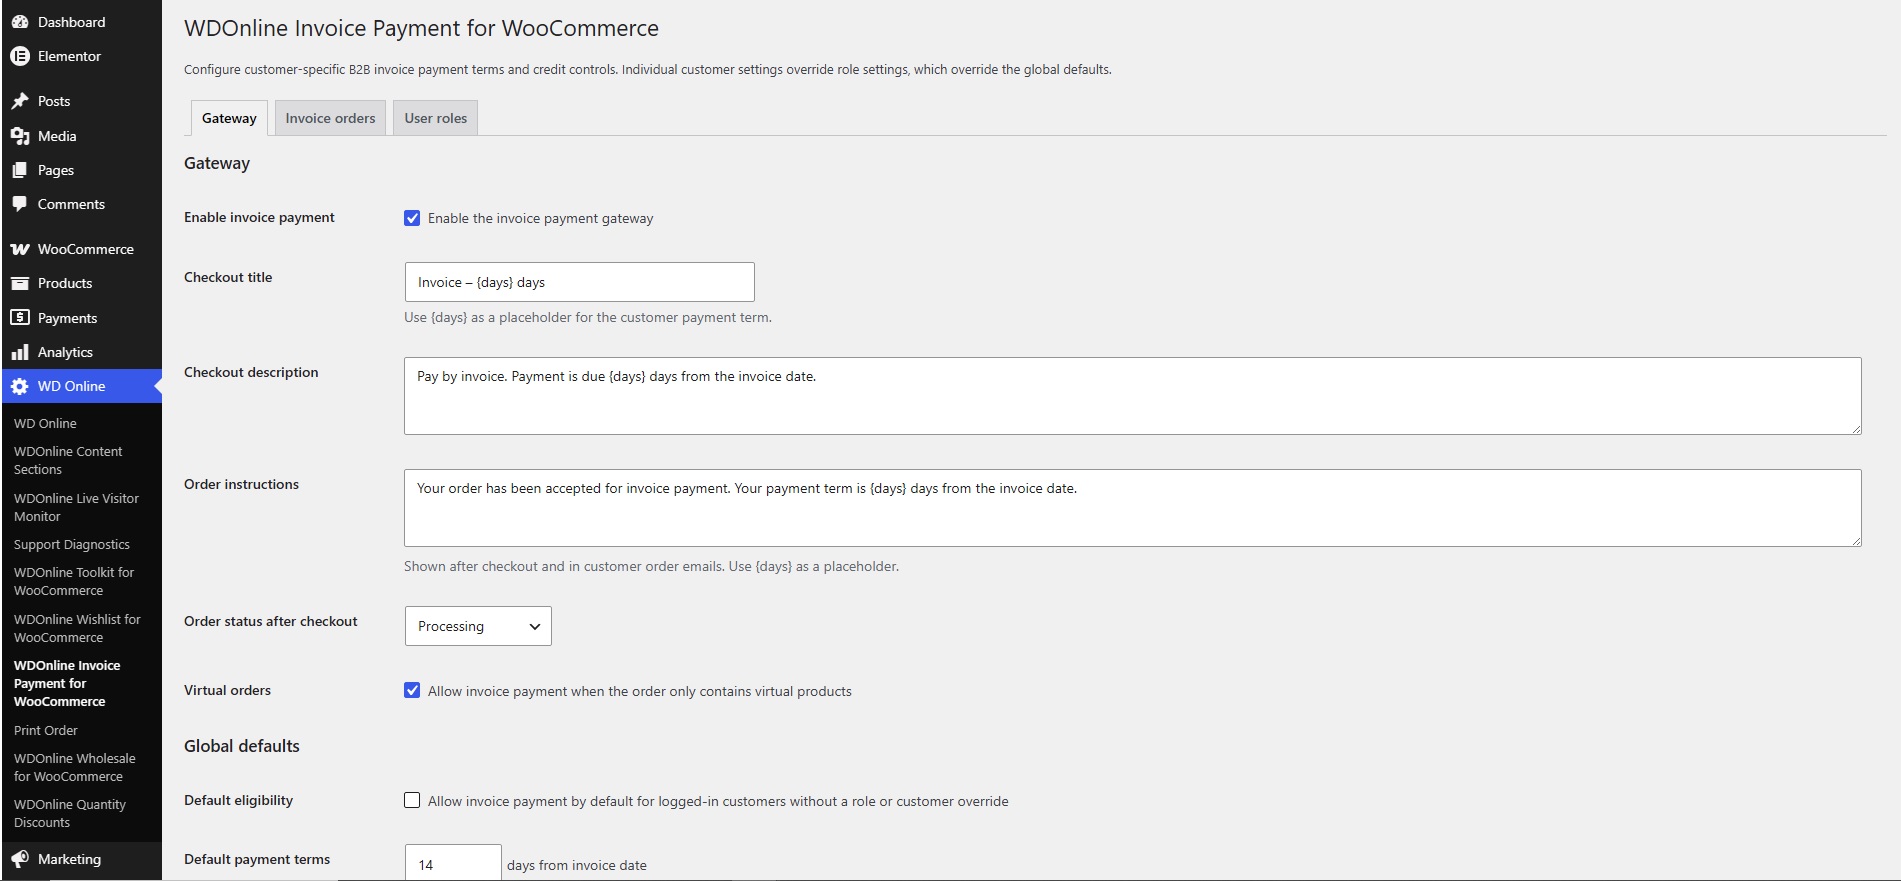Click the Comments bubble icon

pos(20,204)
